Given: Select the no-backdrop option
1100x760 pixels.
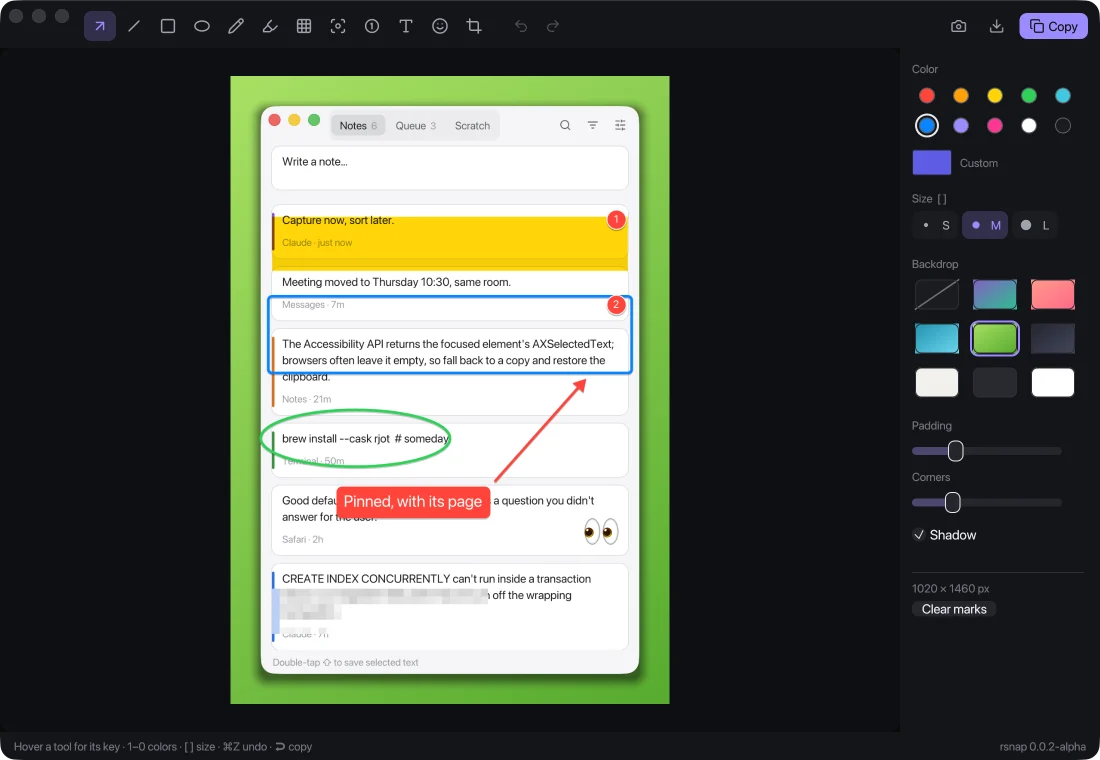Looking at the screenshot, I should [x=937, y=295].
